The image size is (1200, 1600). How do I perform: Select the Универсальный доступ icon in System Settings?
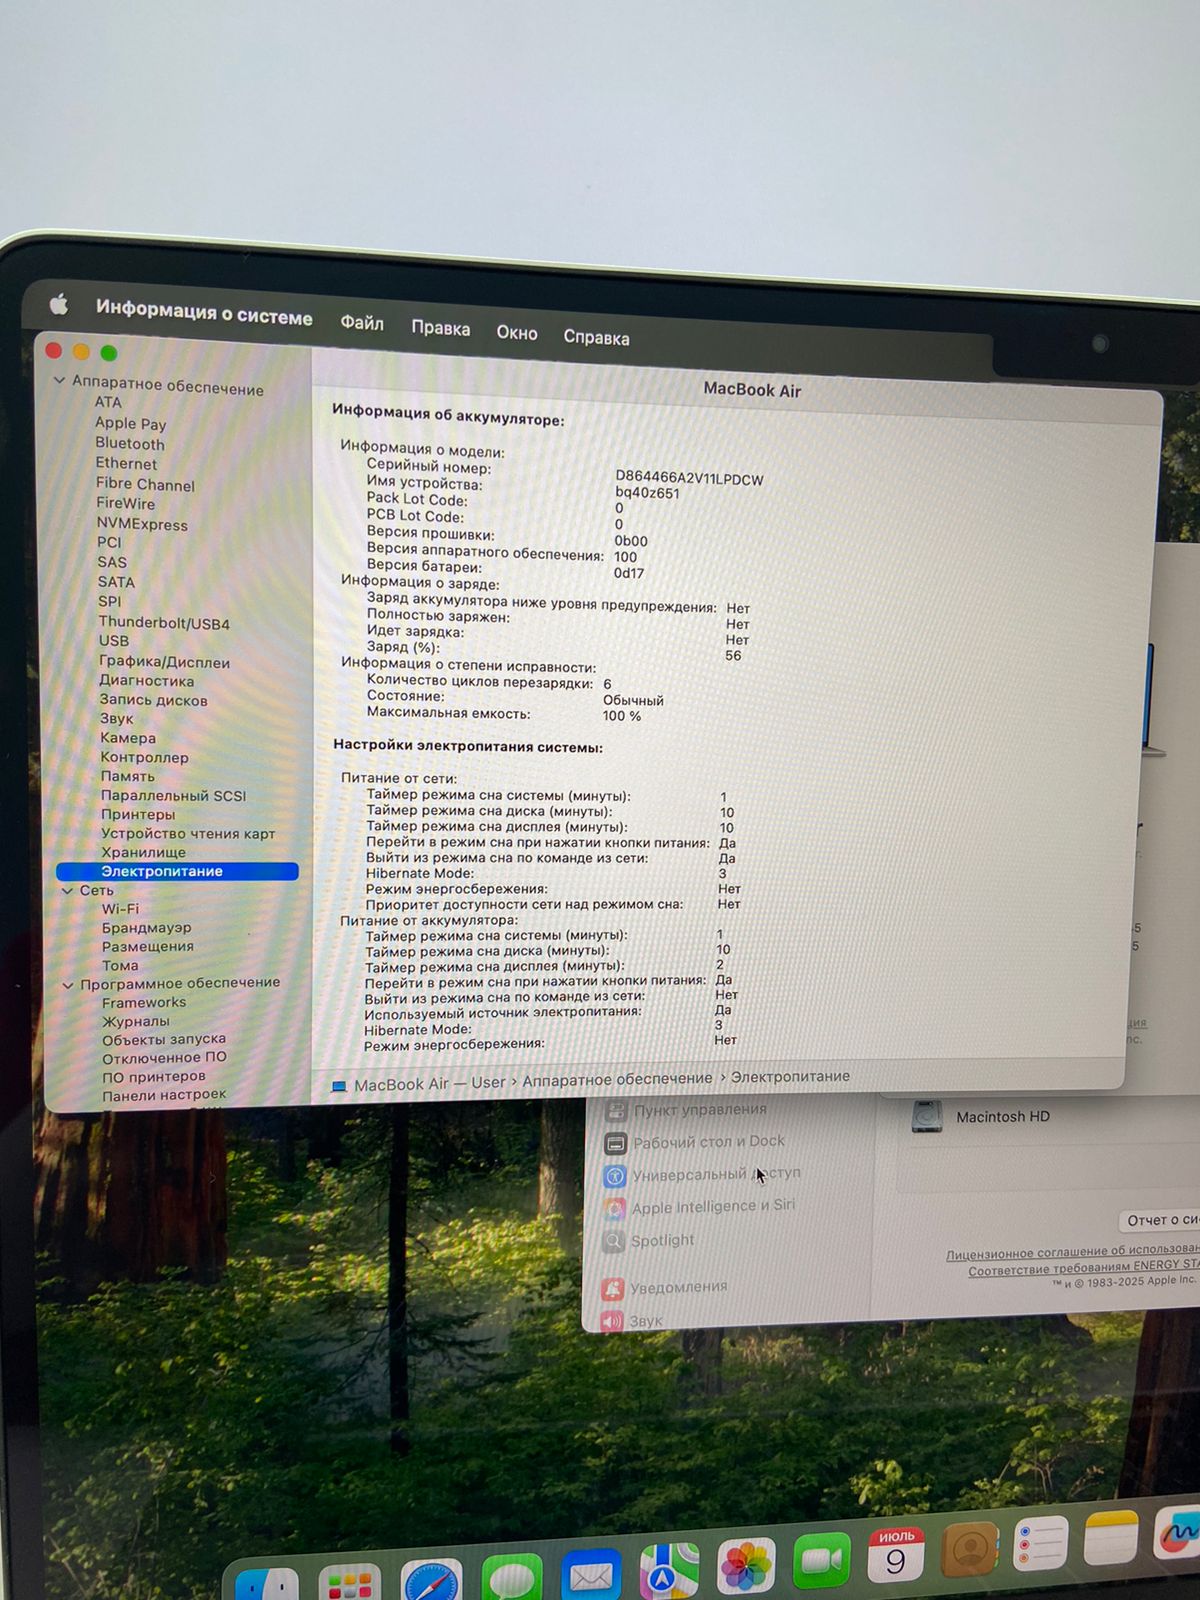coord(615,1176)
